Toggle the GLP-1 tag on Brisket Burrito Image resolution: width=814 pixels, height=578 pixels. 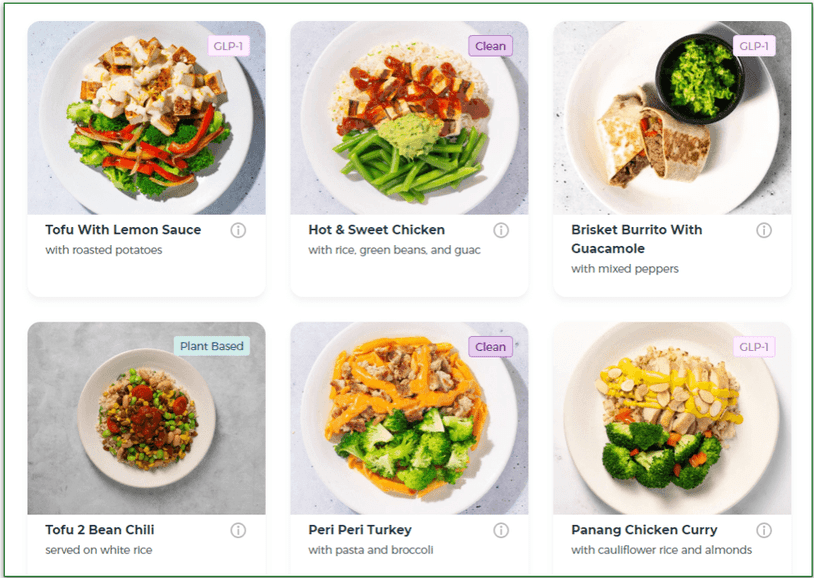tap(755, 46)
